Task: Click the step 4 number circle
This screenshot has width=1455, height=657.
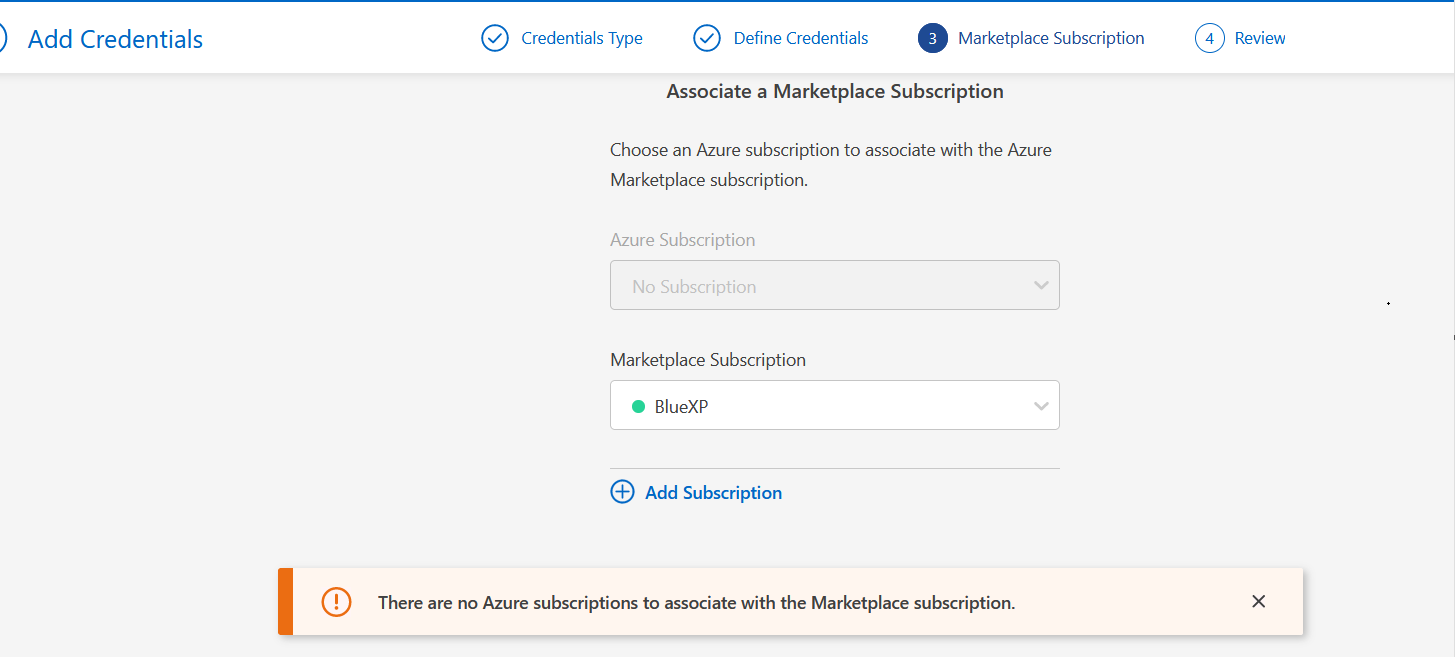Action: [1209, 39]
